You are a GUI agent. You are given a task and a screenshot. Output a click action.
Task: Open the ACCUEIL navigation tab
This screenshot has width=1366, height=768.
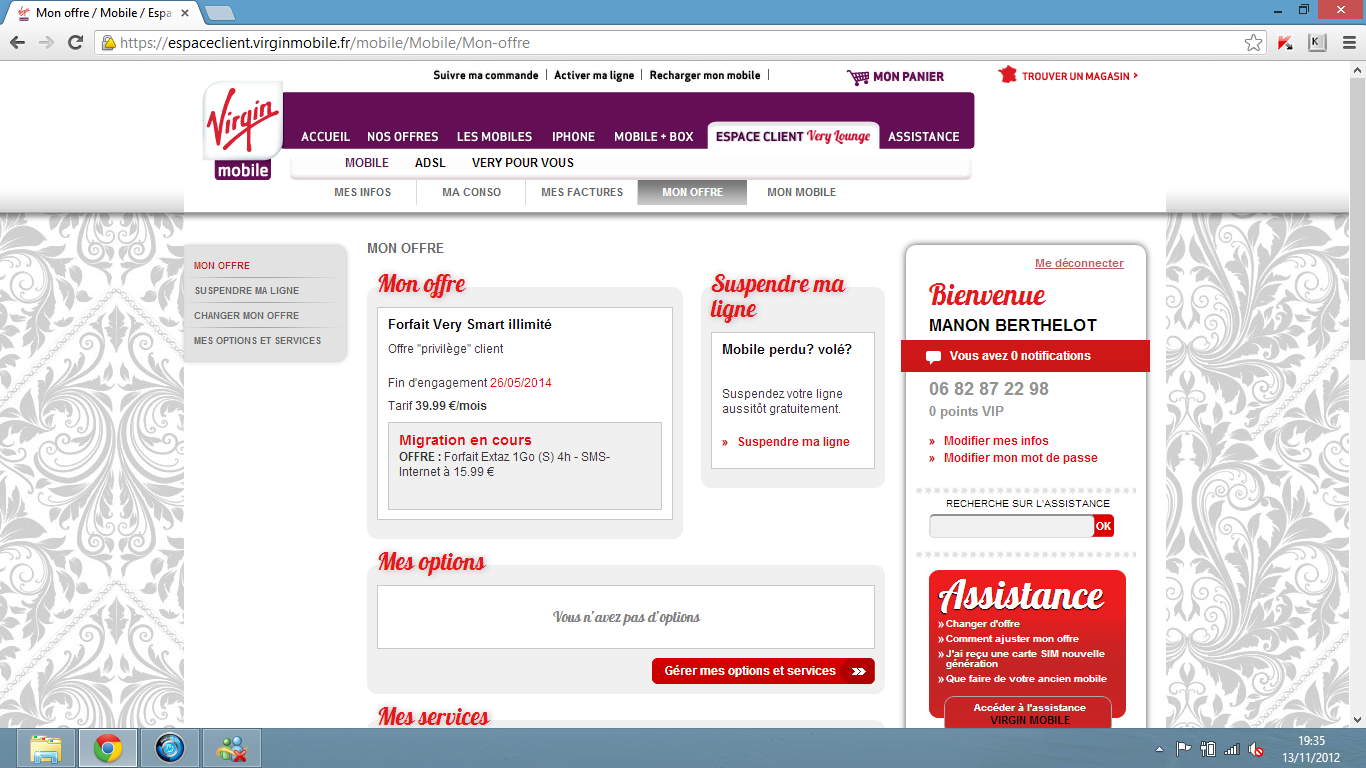tap(326, 137)
